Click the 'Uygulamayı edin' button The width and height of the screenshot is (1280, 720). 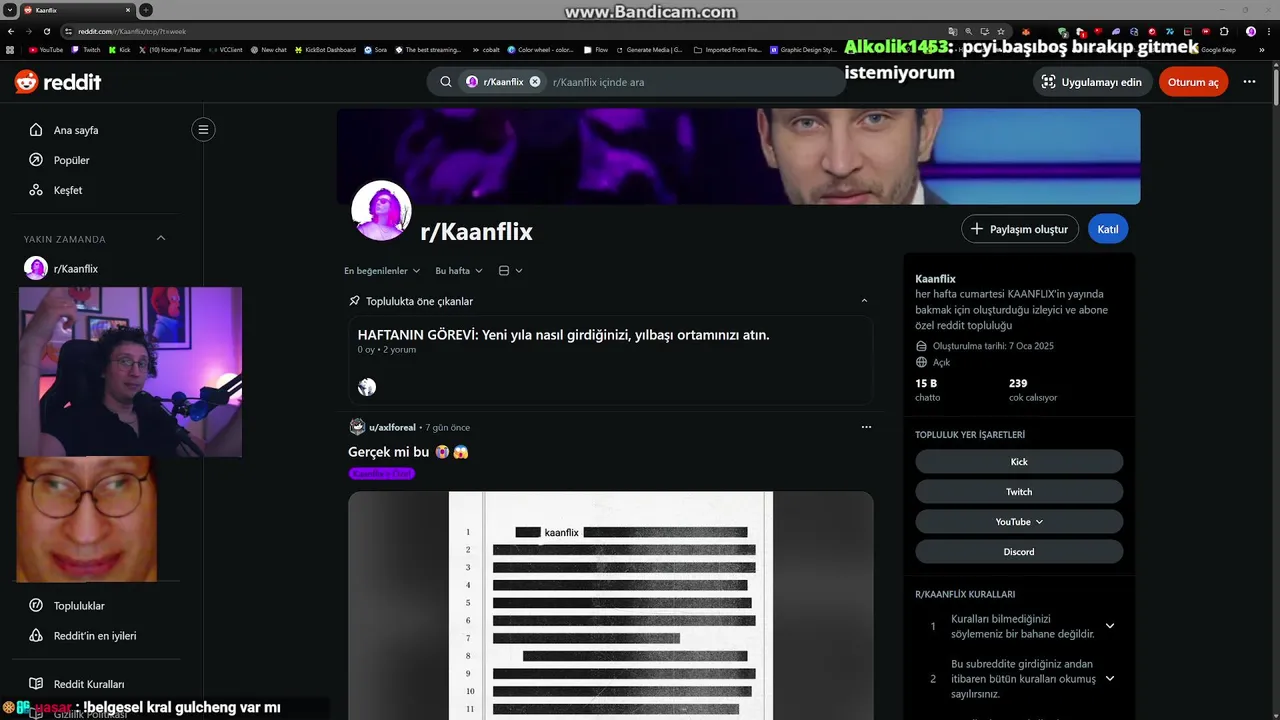pos(1091,82)
